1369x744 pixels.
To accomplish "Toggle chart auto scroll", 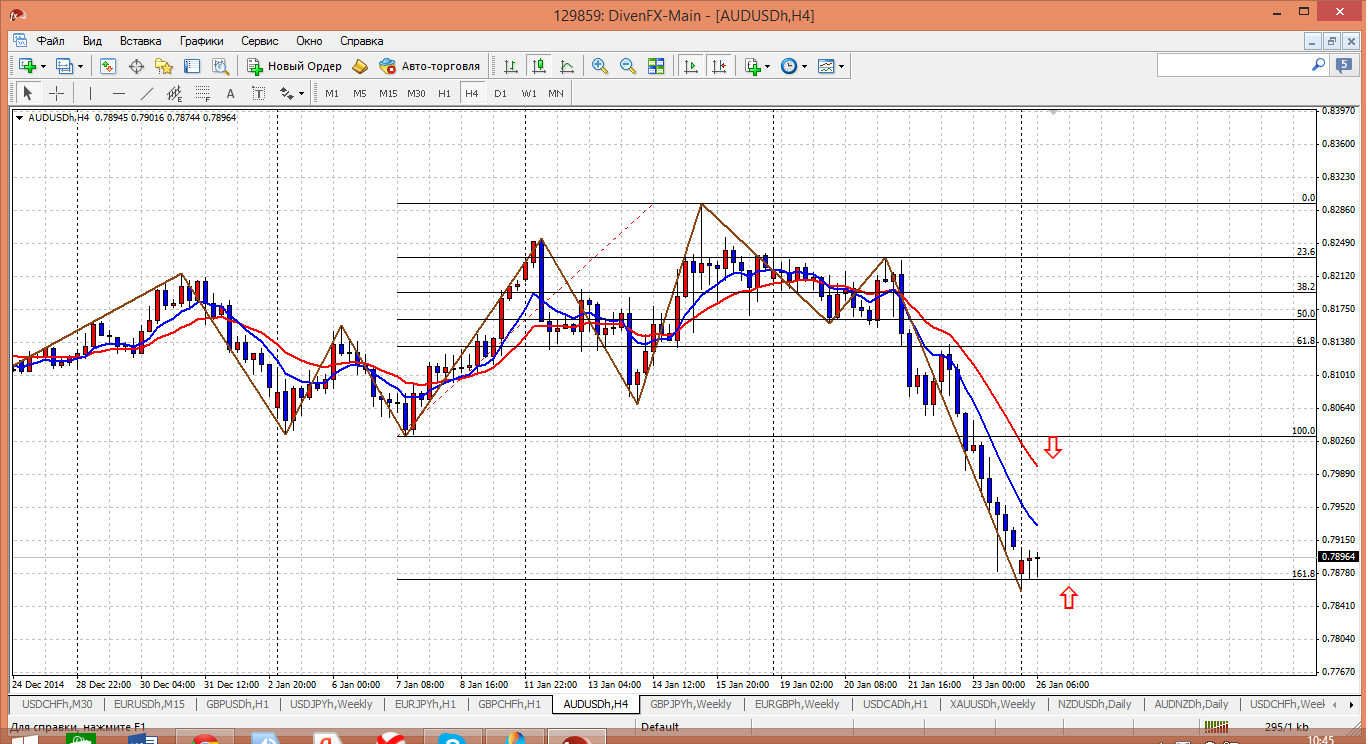I will (690, 66).
